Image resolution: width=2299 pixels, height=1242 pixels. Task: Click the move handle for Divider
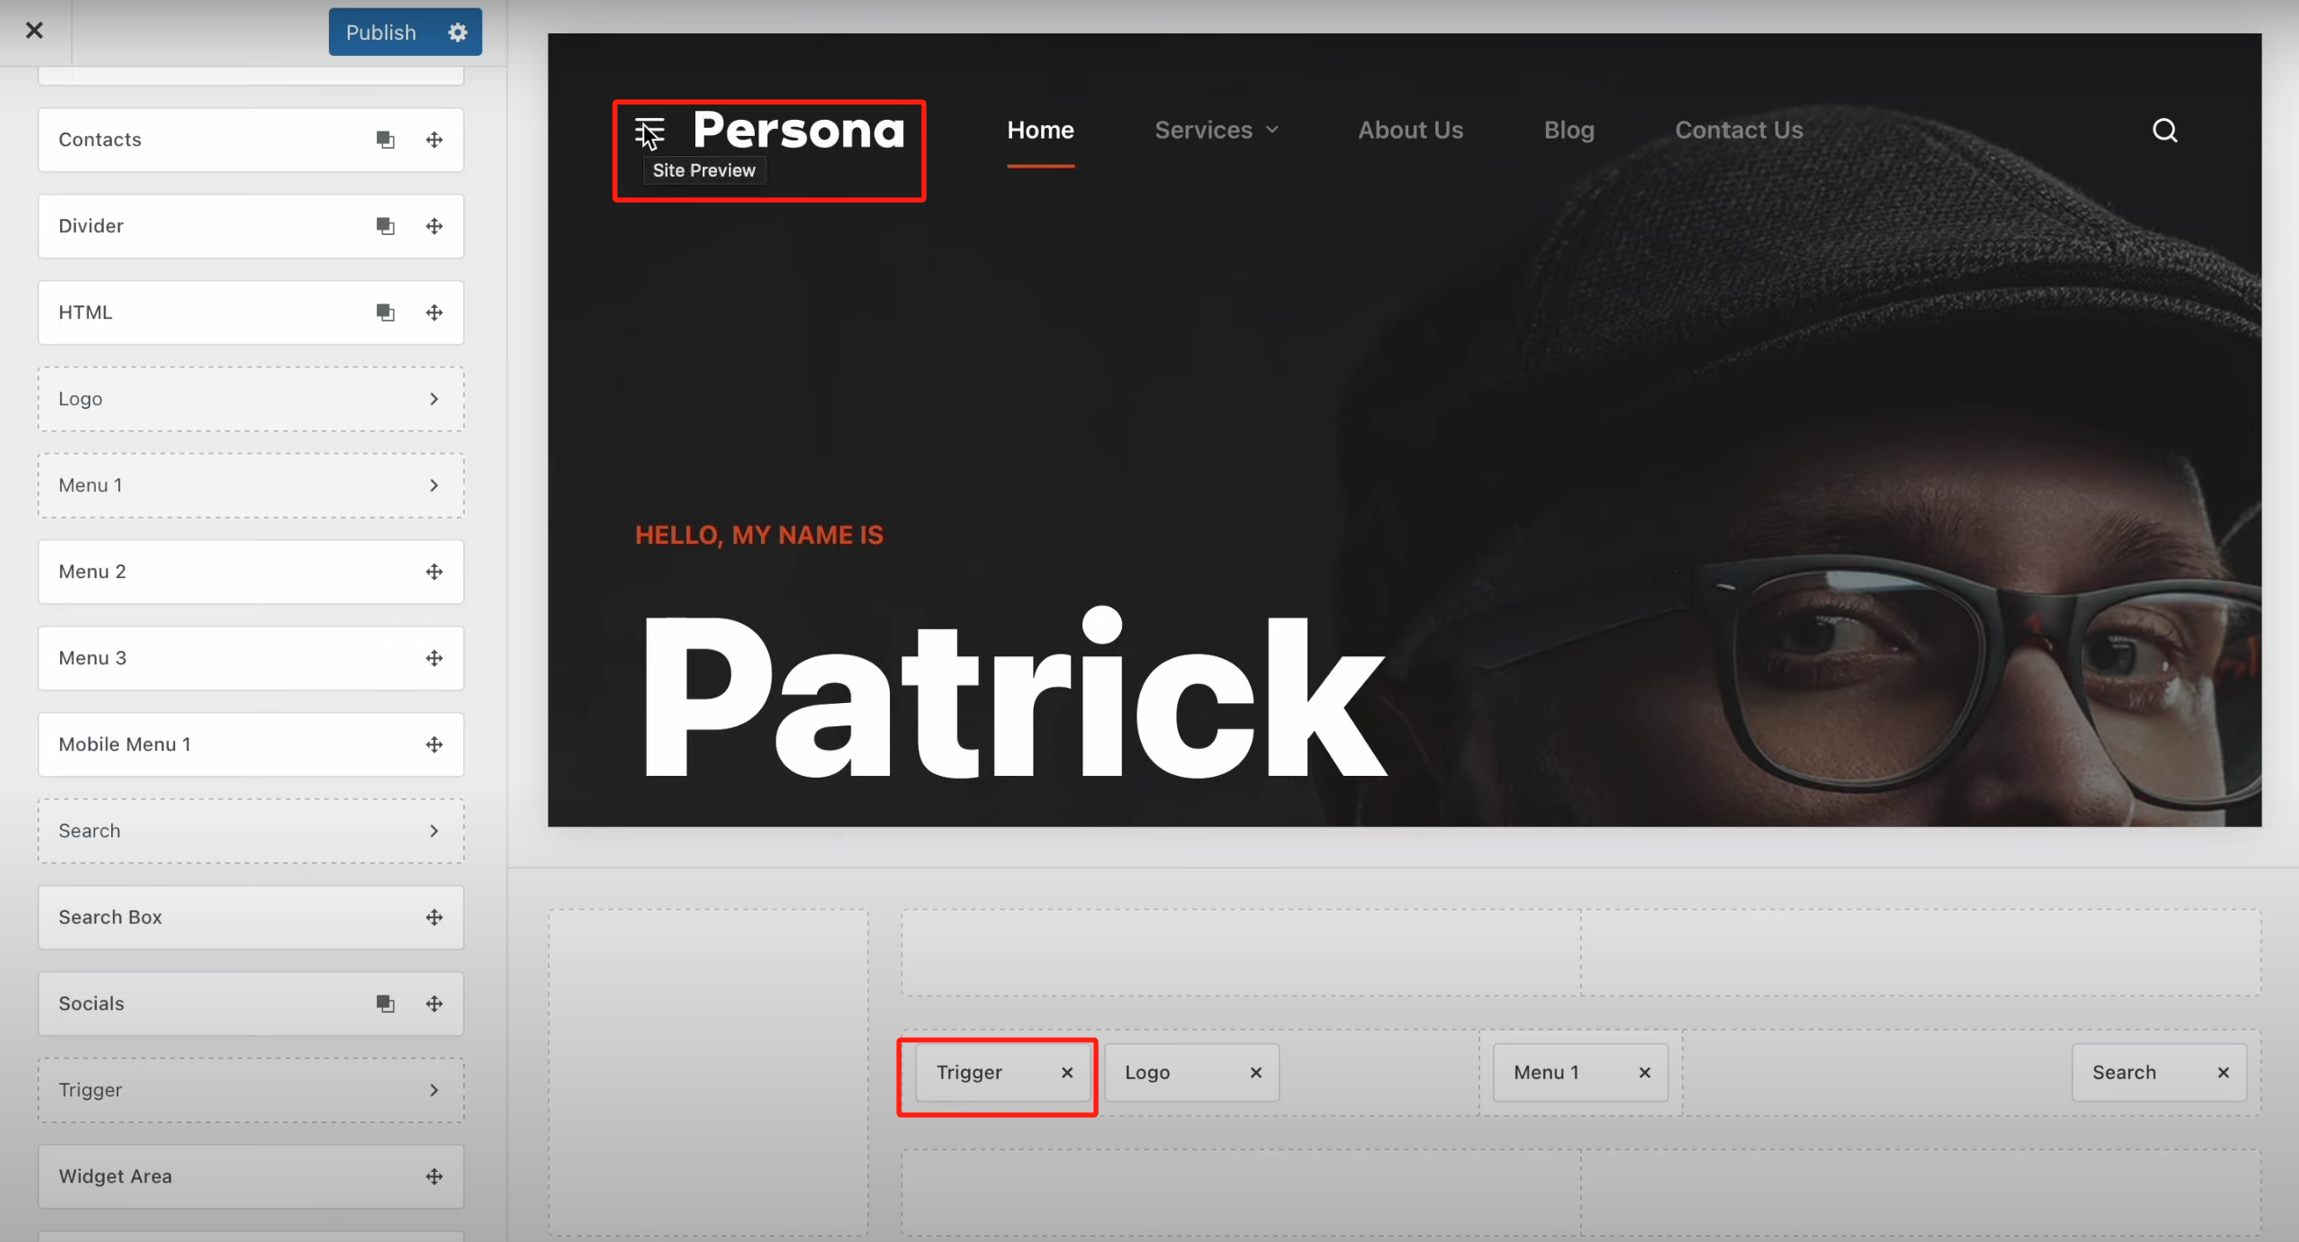pyautogui.click(x=434, y=226)
